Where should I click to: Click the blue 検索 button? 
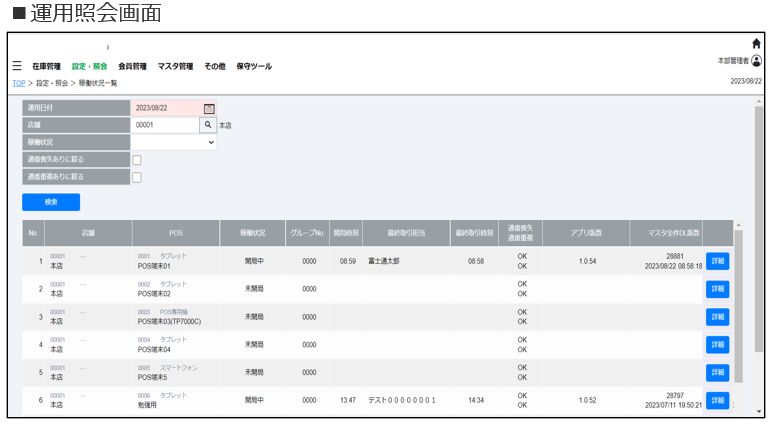tap(51, 202)
